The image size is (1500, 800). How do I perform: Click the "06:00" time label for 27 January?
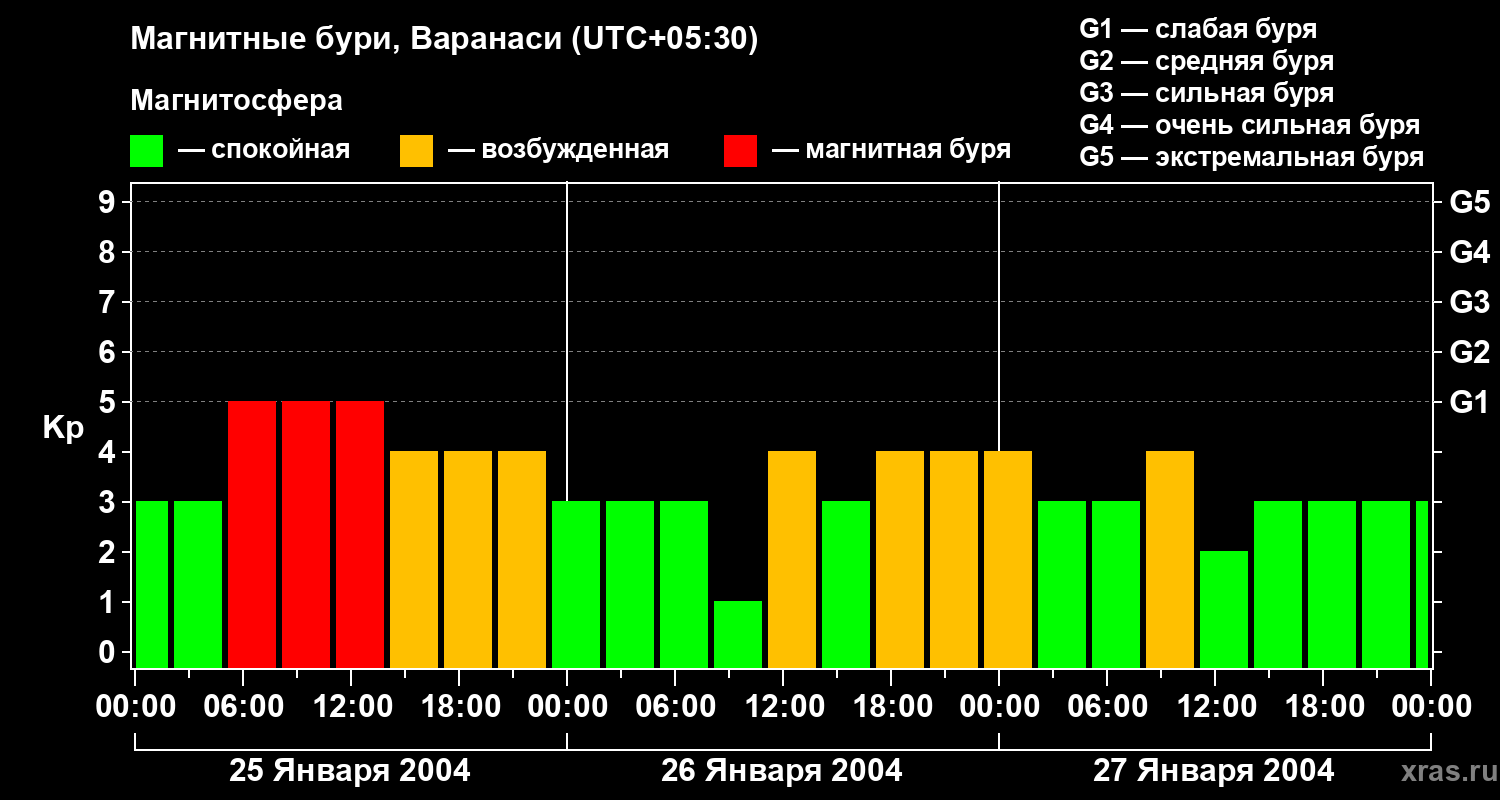coord(1107,707)
